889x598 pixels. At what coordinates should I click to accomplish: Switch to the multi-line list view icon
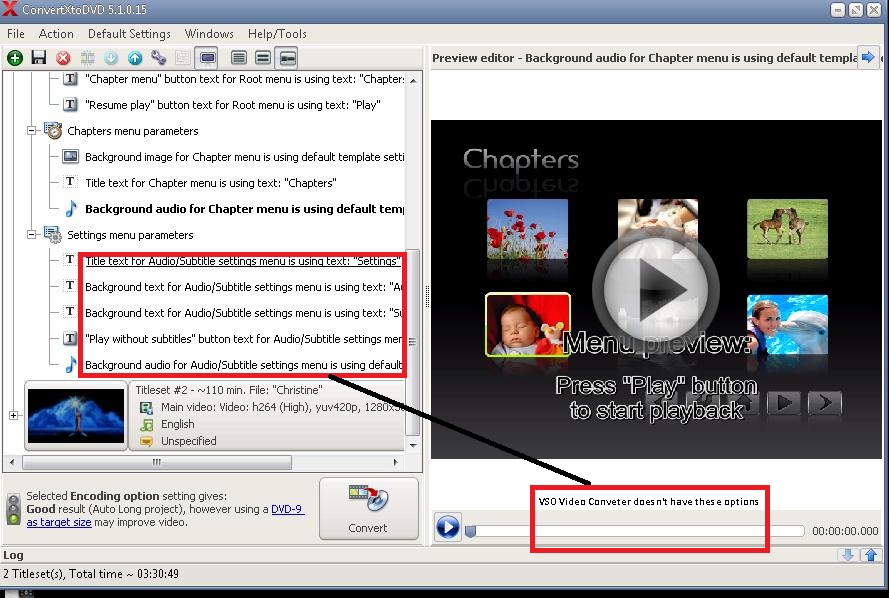[x=239, y=58]
